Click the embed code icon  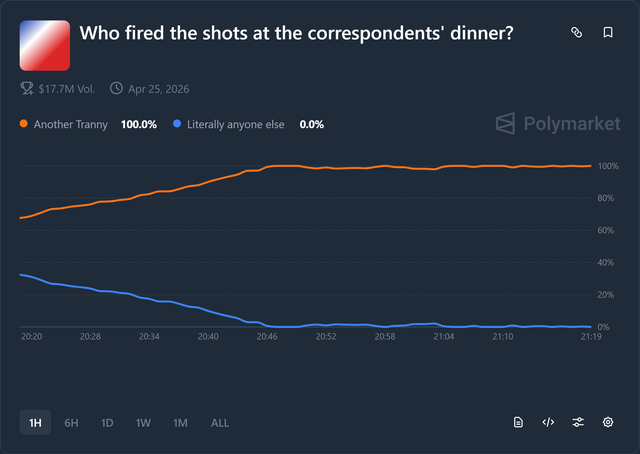coord(548,422)
